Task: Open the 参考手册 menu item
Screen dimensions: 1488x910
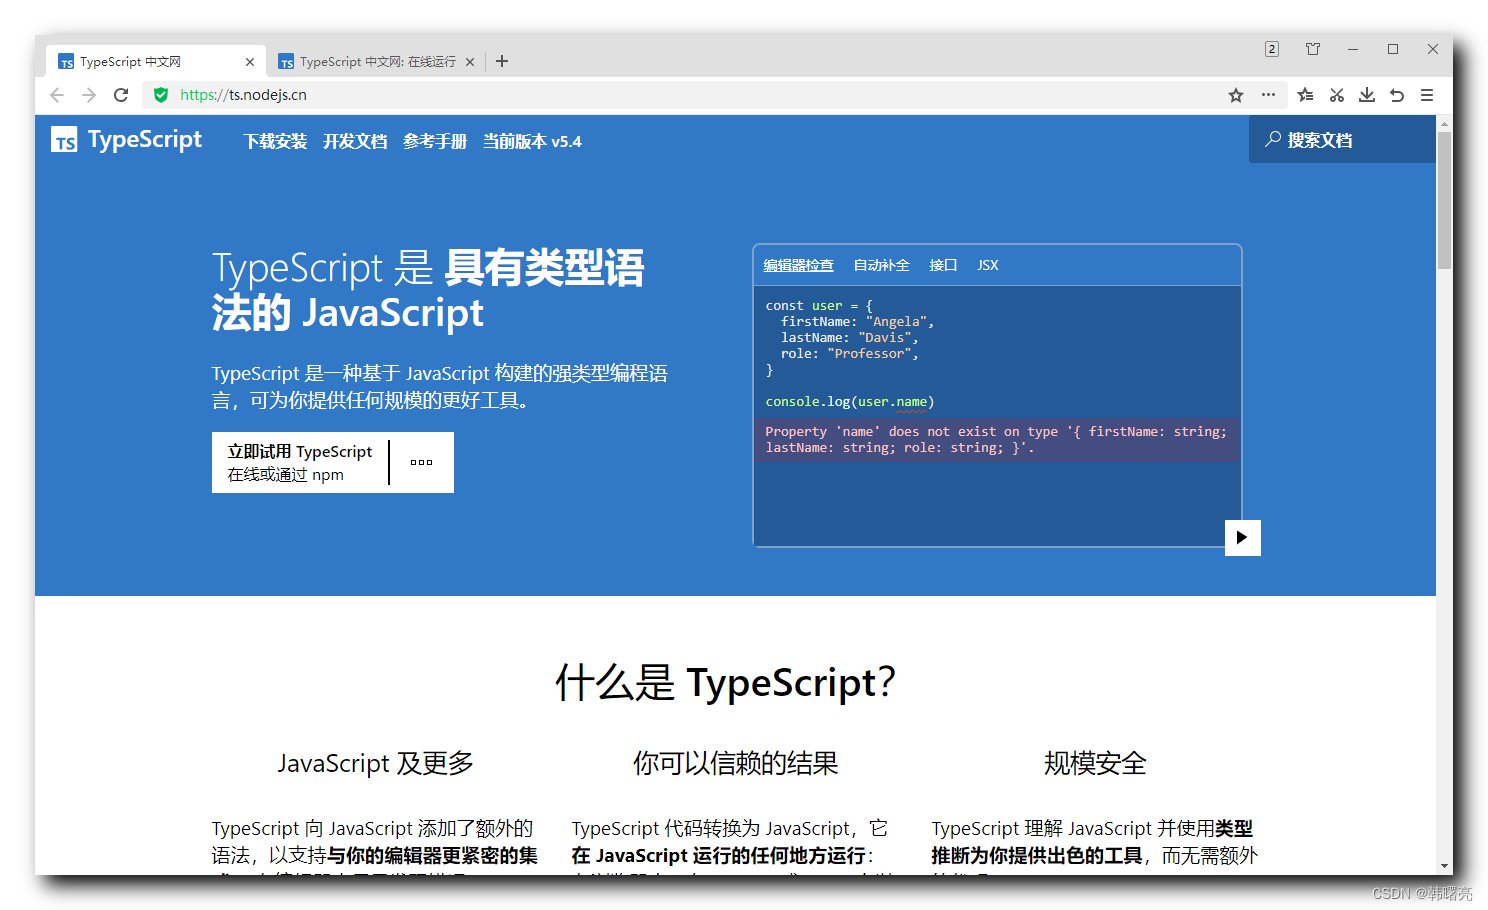Action: 435,141
